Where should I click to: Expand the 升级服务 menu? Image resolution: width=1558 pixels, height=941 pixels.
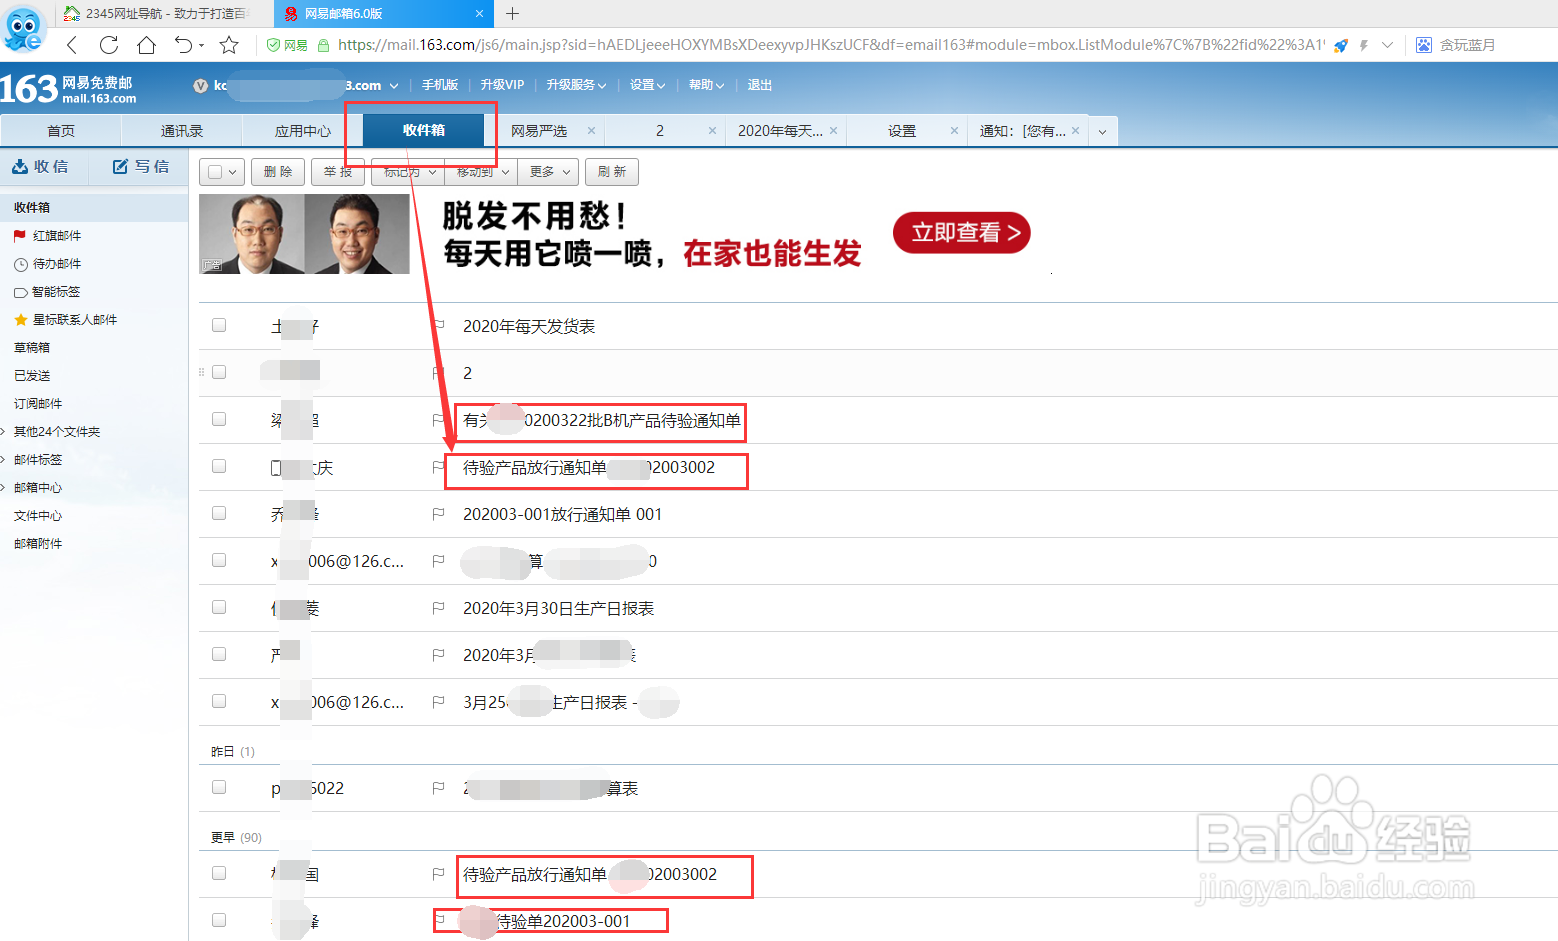tap(576, 85)
